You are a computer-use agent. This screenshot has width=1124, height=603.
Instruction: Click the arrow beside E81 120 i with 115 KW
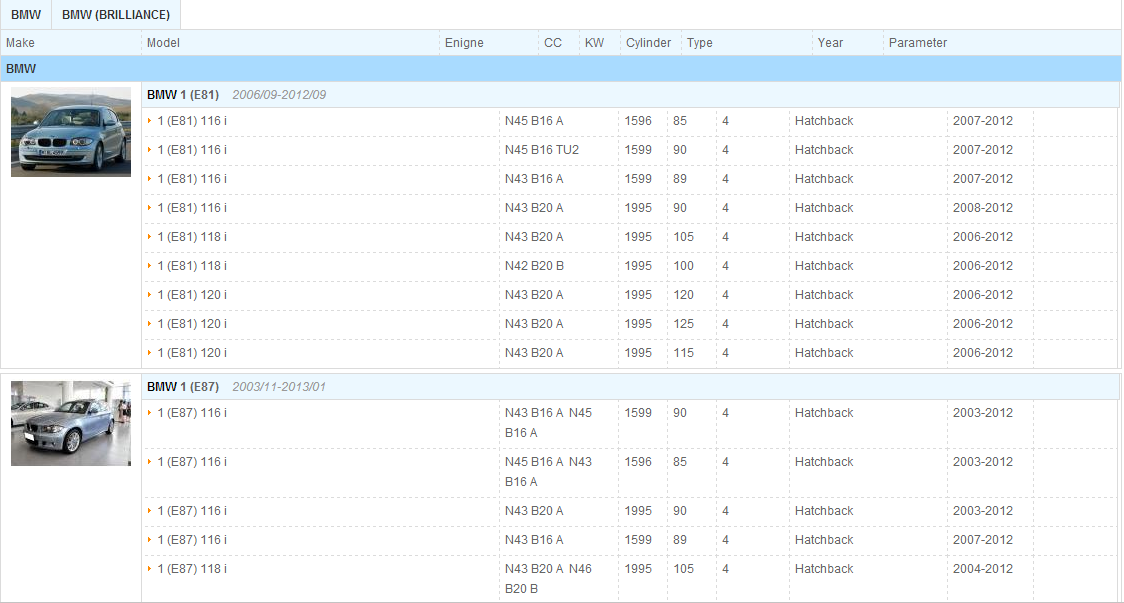coord(150,353)
